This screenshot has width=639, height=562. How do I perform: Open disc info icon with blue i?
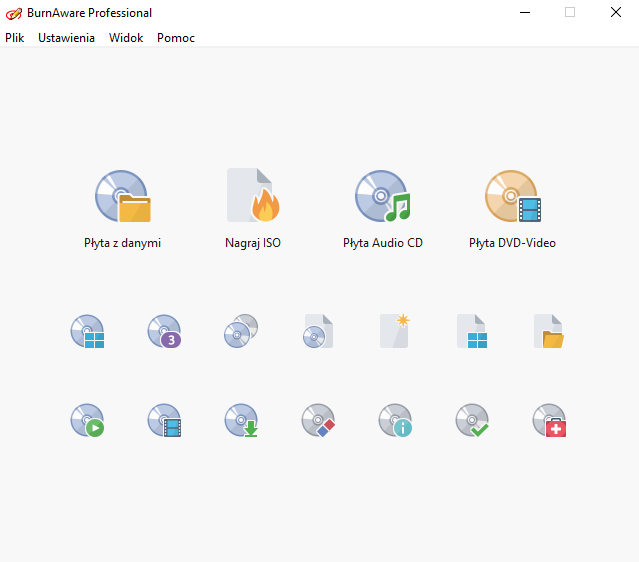pyautogui.click(x=395, y=420)
